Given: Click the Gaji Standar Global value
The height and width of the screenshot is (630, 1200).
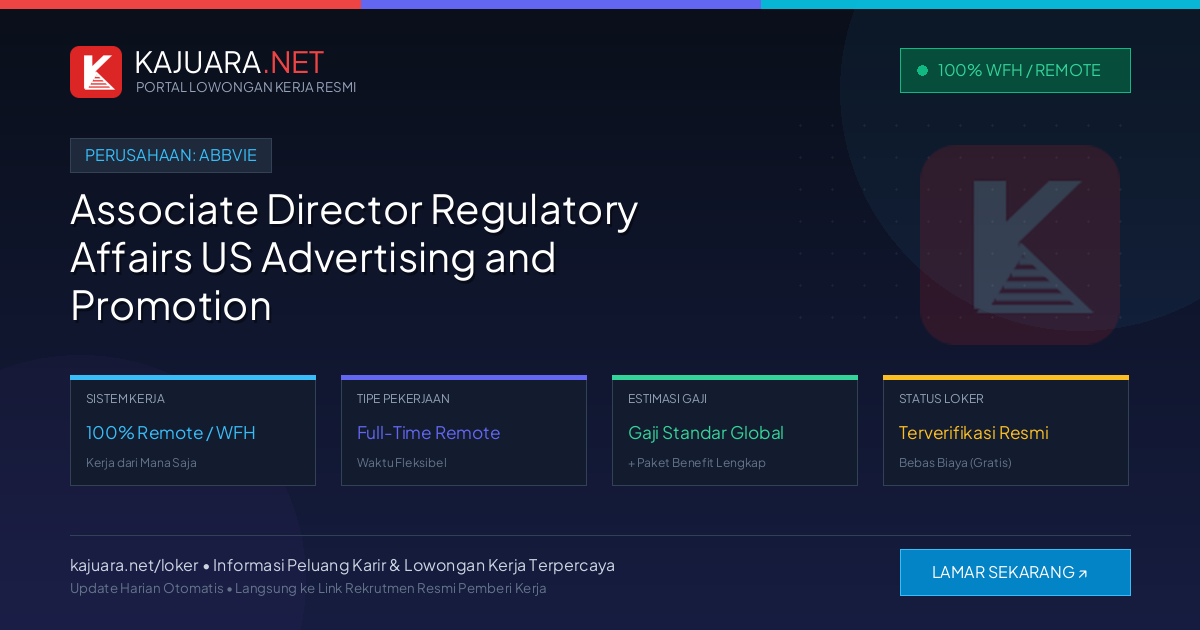Looking at the screenshot, I should pos(706,433).
